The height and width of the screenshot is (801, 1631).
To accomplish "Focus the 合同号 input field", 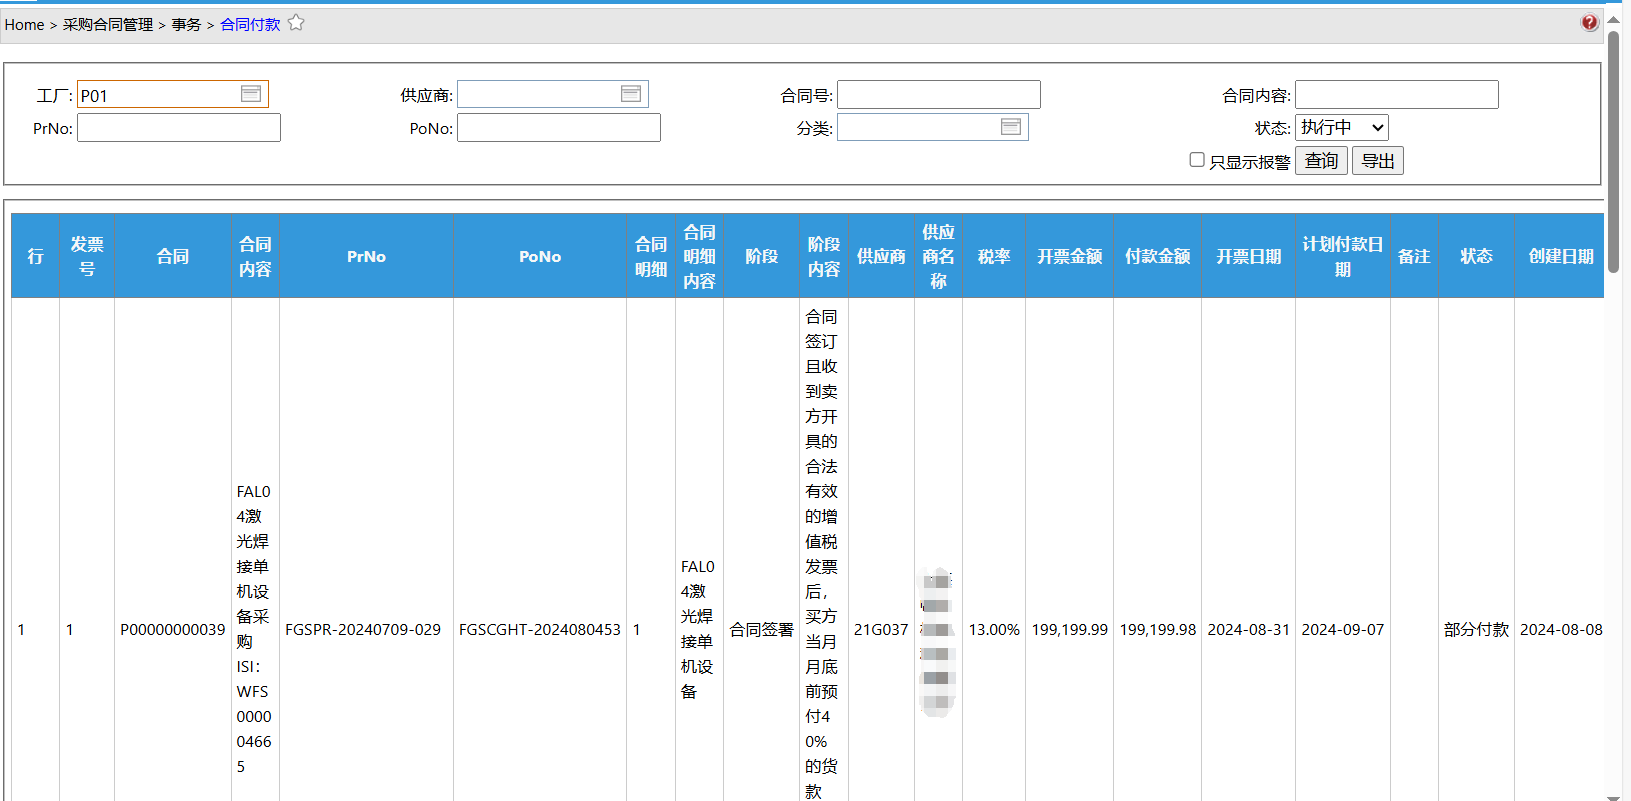I will click(x=939, y=94).
